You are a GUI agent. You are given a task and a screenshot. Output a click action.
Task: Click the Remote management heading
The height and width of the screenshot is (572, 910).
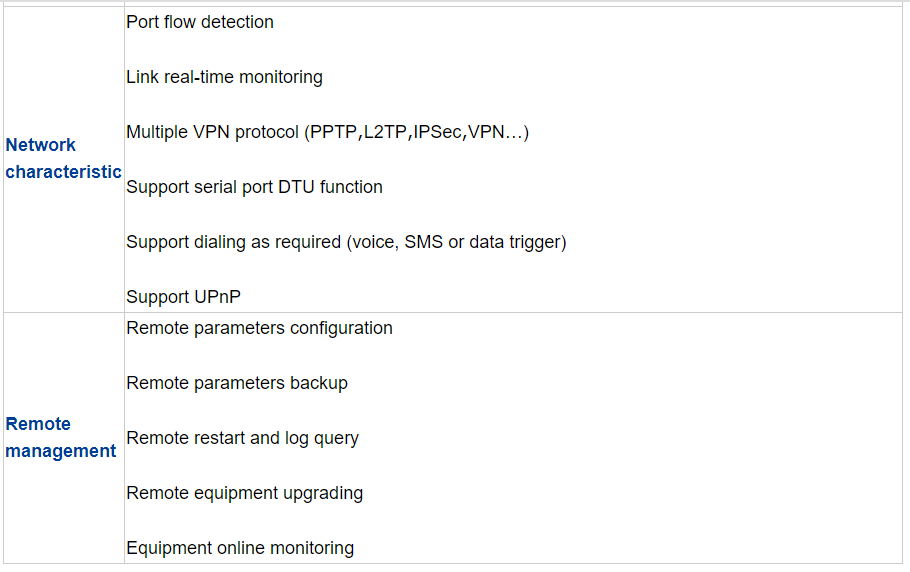click(x=60, y=437)
